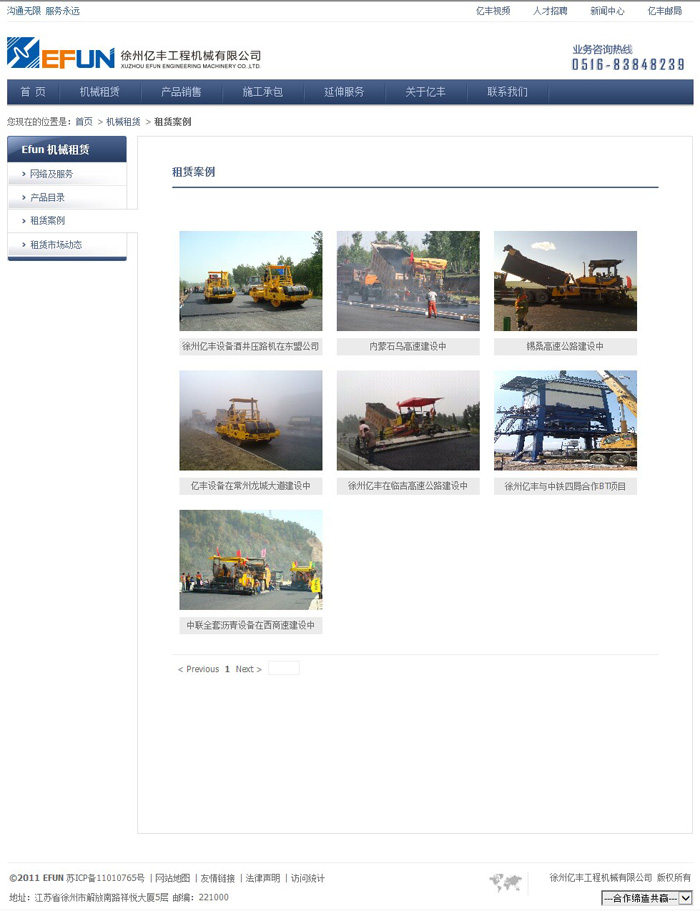Open 机械租赁 navigation menu item
This screenshot has height=911, width=700.
click(99, 92)
